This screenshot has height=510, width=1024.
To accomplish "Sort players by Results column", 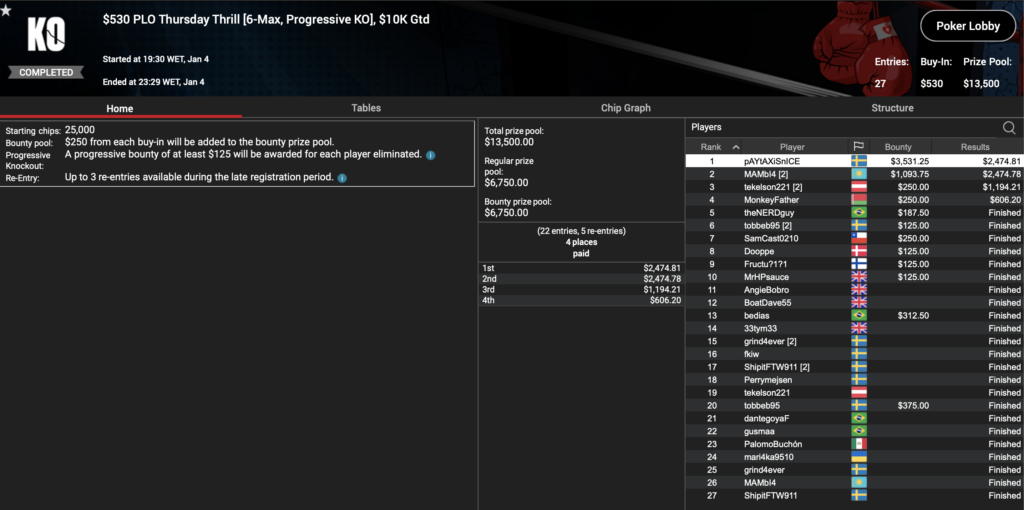I will pos(975,147).
